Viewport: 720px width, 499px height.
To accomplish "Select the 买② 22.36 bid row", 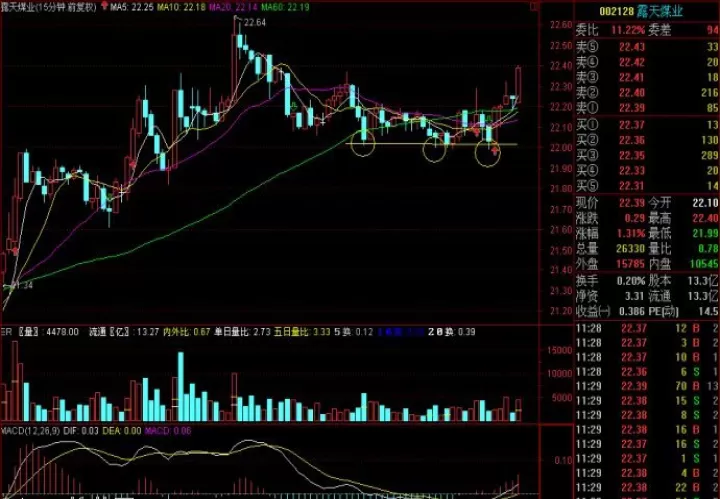I will tap(647, 140).
